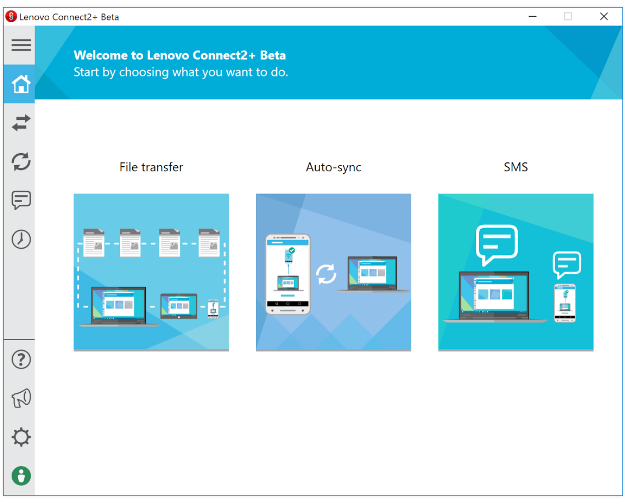Click the "SMS" heading text
The image size is (625, 504).
tap(516, 167)
